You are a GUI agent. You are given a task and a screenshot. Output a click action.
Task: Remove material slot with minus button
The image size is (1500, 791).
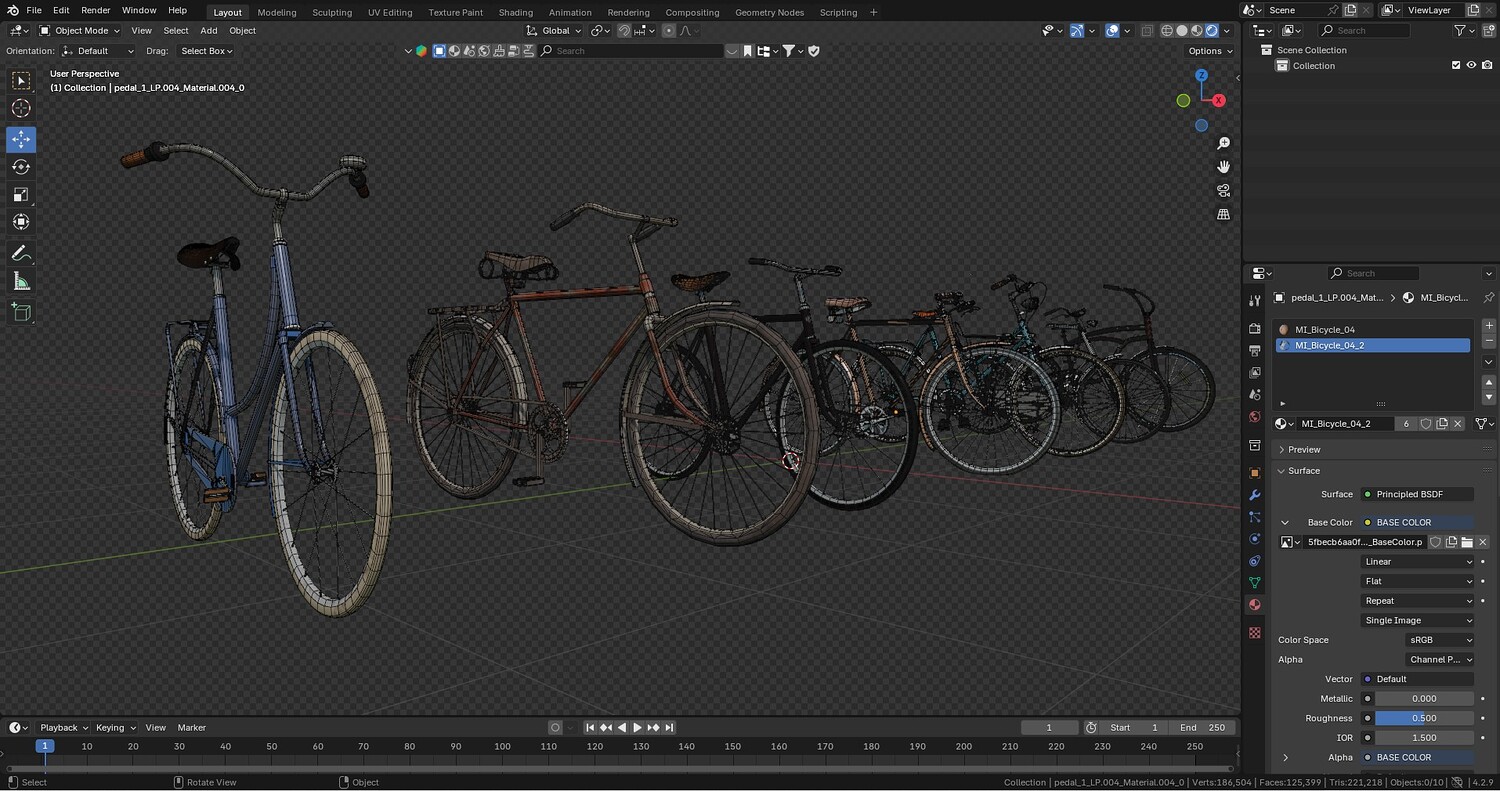[x=1489, y=341]
